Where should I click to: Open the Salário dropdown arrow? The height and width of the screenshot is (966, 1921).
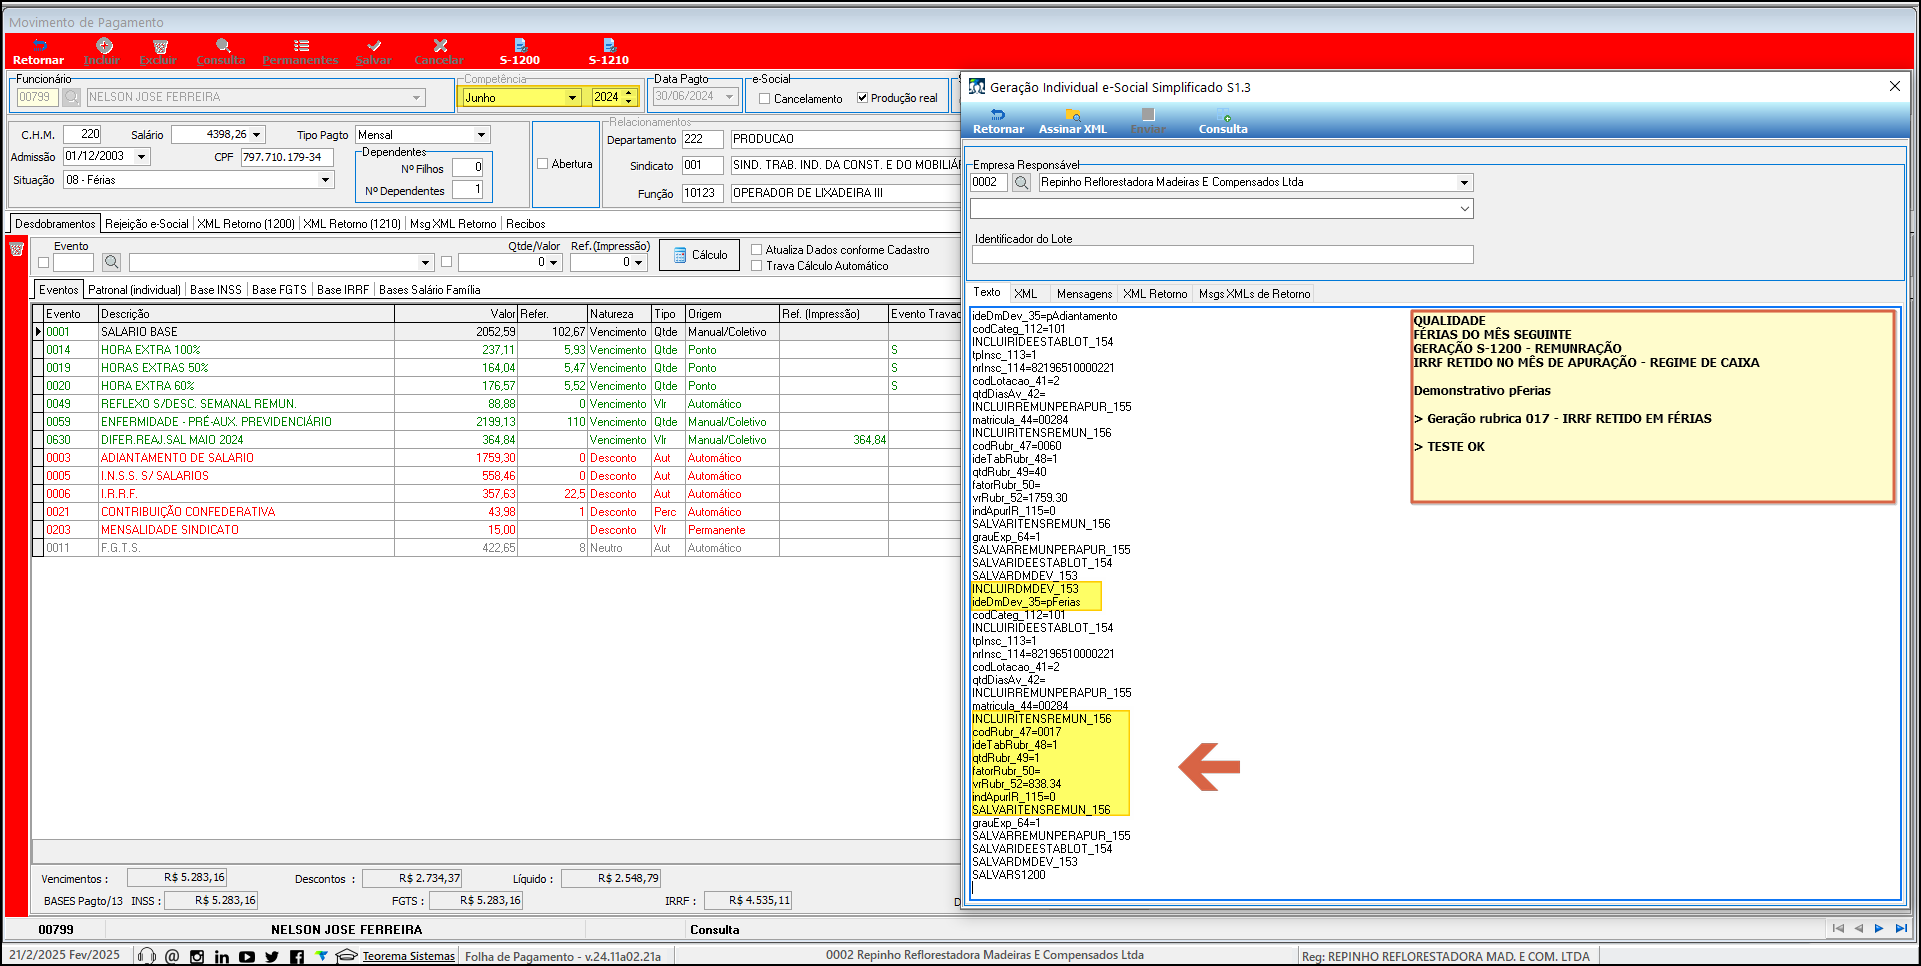(257, 135)
